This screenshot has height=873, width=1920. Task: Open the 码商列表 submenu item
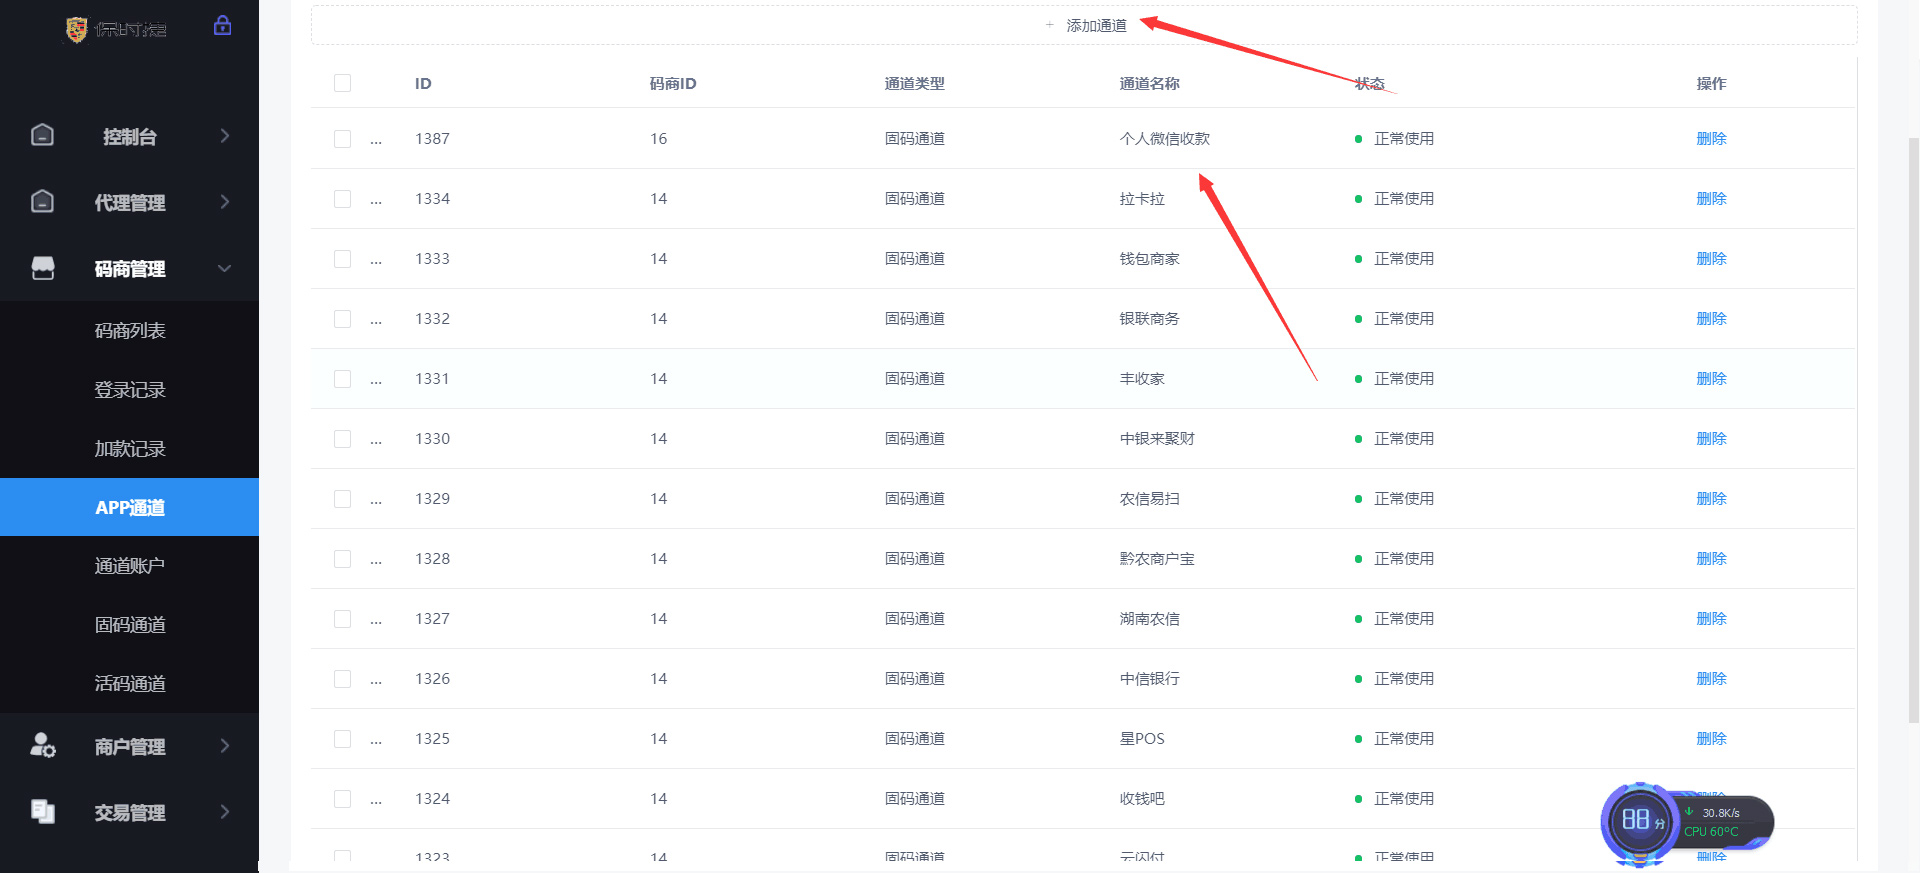point(130,330)
